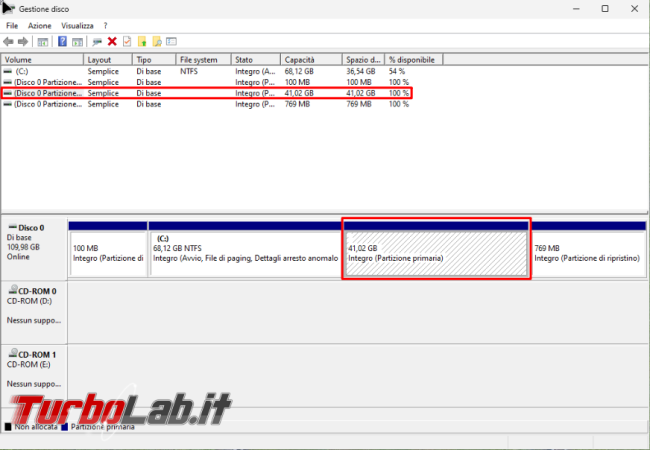Click the folder with magnifier icon
This screenshot has width=650, height=450.
(157, 41)
